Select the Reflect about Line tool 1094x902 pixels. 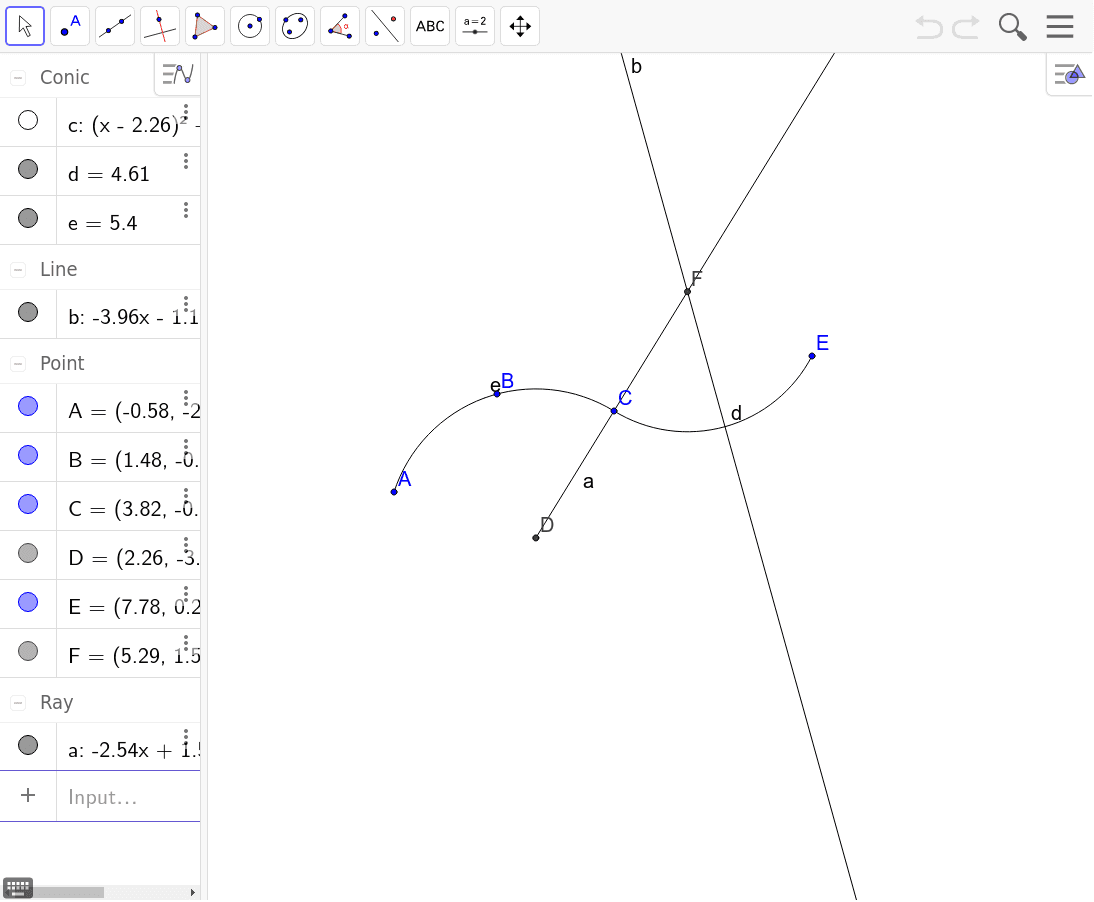[384, 27]
